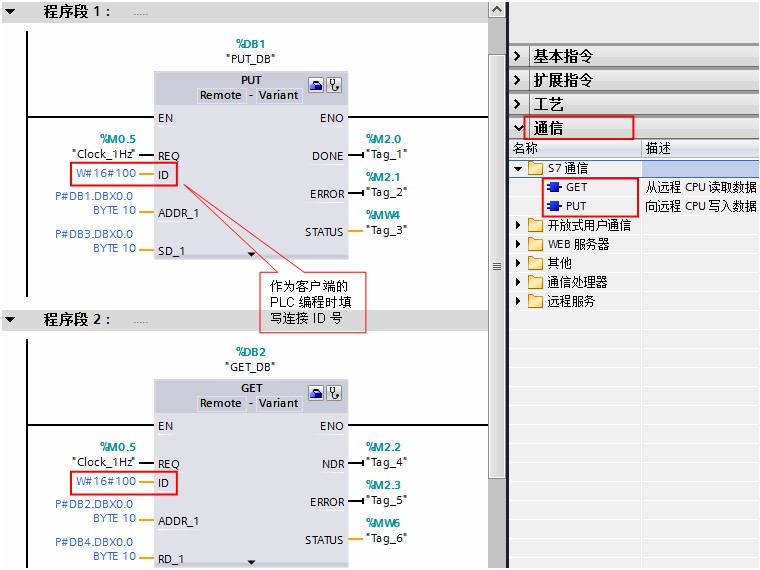Expand more parameters arrow on PUT block
The width and height of the screenshot is (760, 570).
pos(251,254)
